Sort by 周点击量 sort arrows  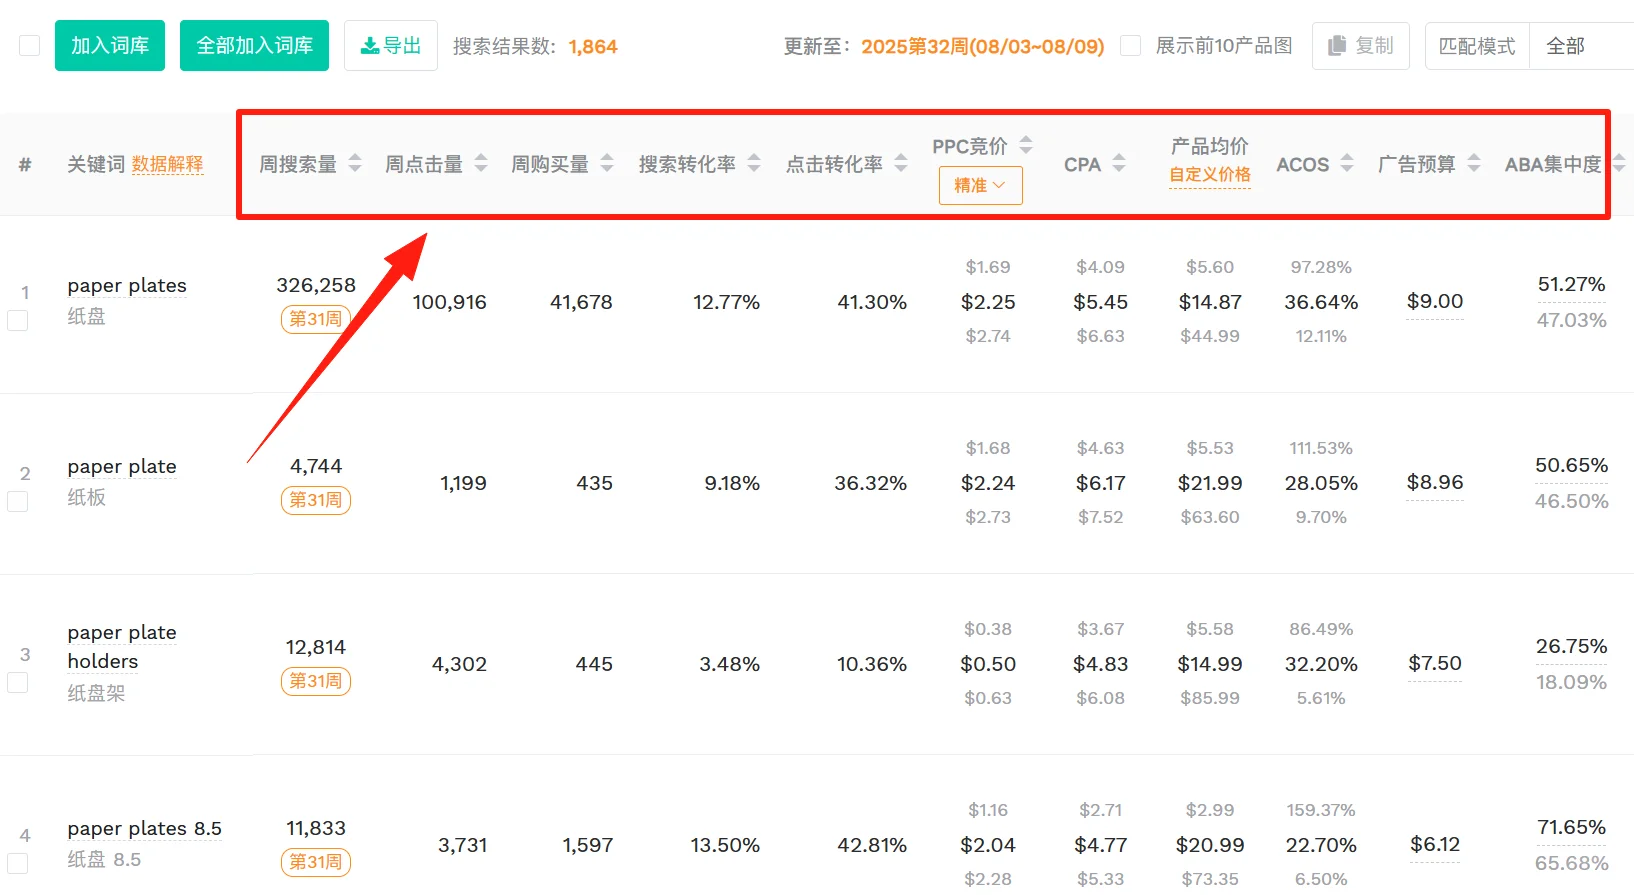[481, 163]
